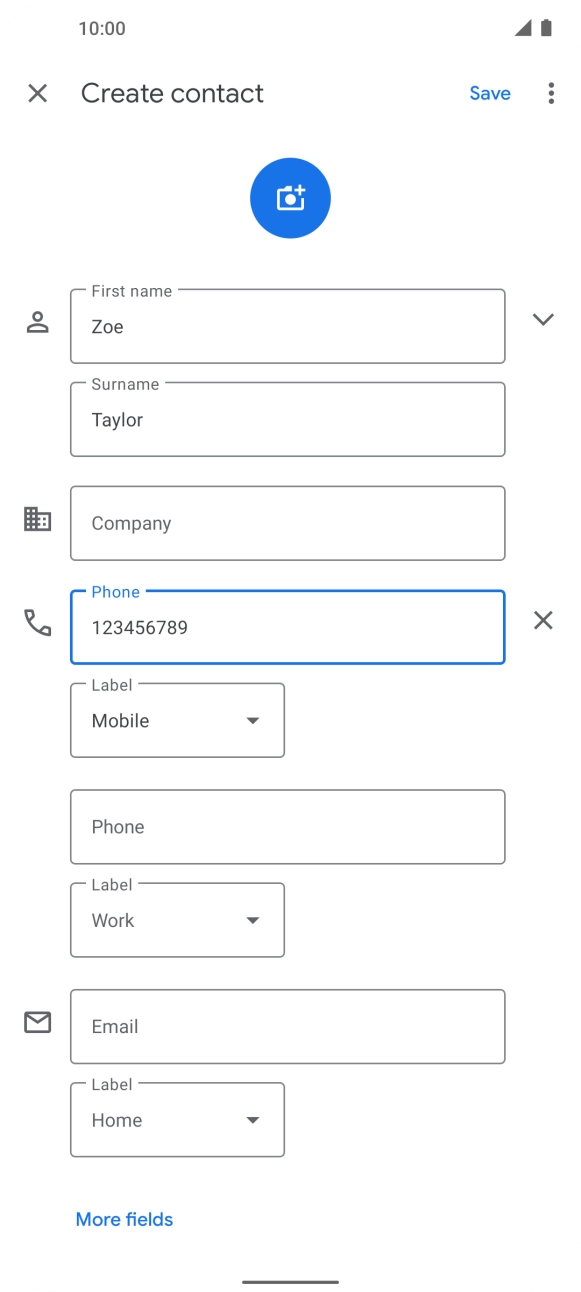Show More fields
This screenshot has height=1292, width=581.
point(124,1219)
